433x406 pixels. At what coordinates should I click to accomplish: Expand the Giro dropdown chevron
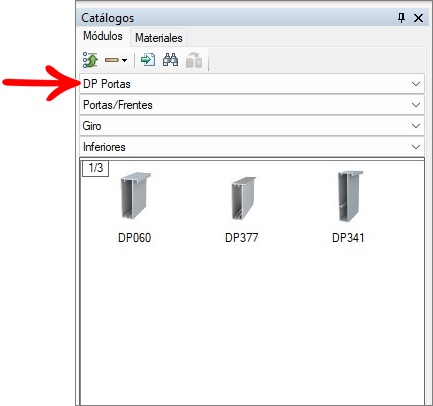coord(416,126)
